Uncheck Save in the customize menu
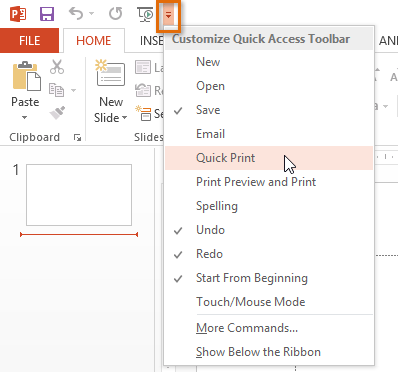 click(269, 110)
